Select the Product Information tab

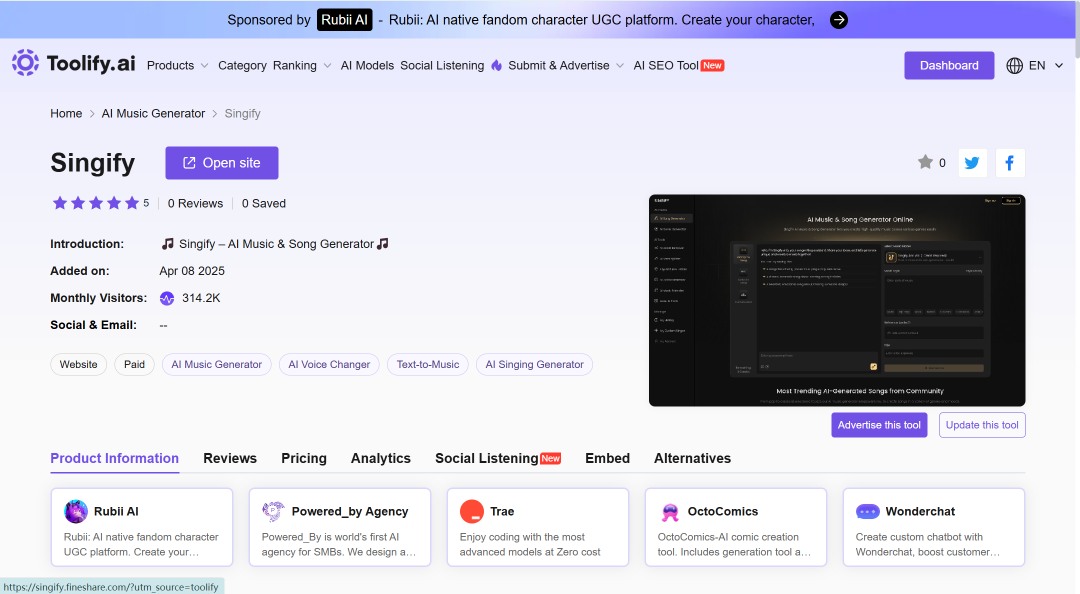(x=114, y=458)
